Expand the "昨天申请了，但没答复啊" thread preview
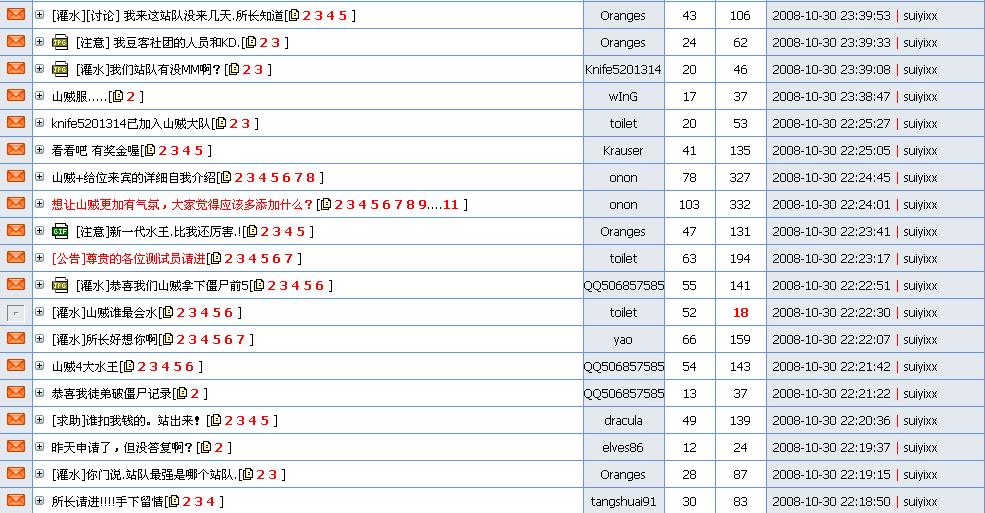985x513 pixels. 40,447
